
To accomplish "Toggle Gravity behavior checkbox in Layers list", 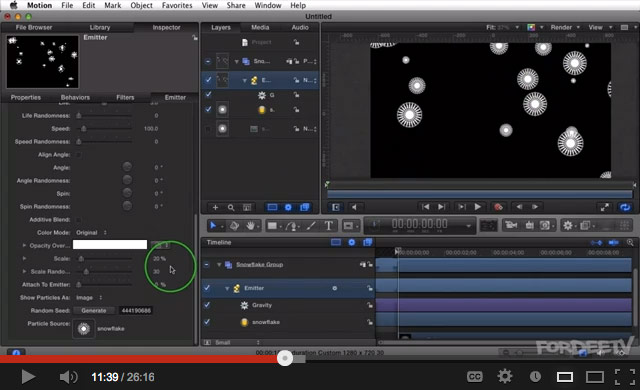I will (x=208, y=95).
